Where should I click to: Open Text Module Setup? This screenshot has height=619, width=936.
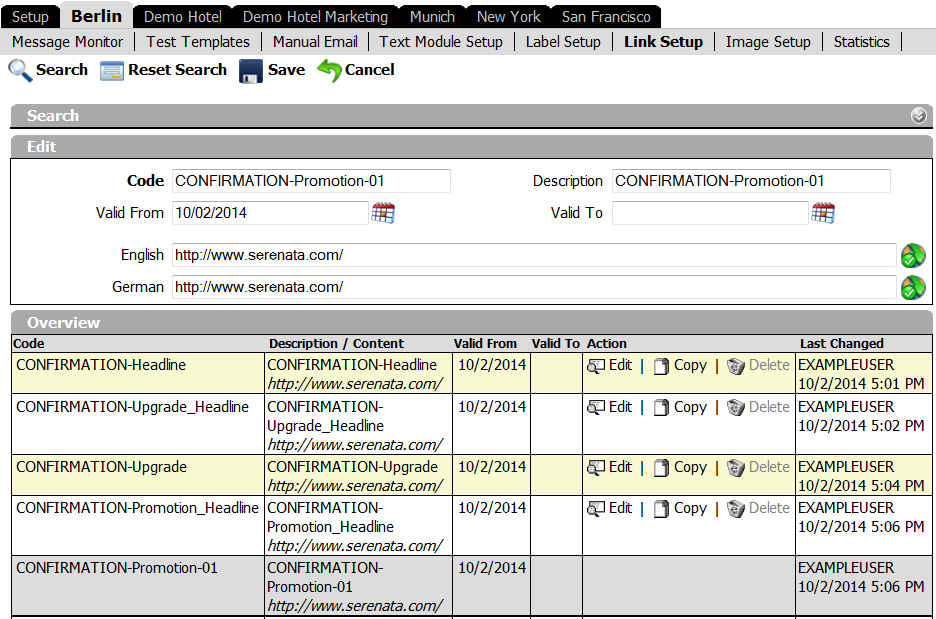(441, 42)
